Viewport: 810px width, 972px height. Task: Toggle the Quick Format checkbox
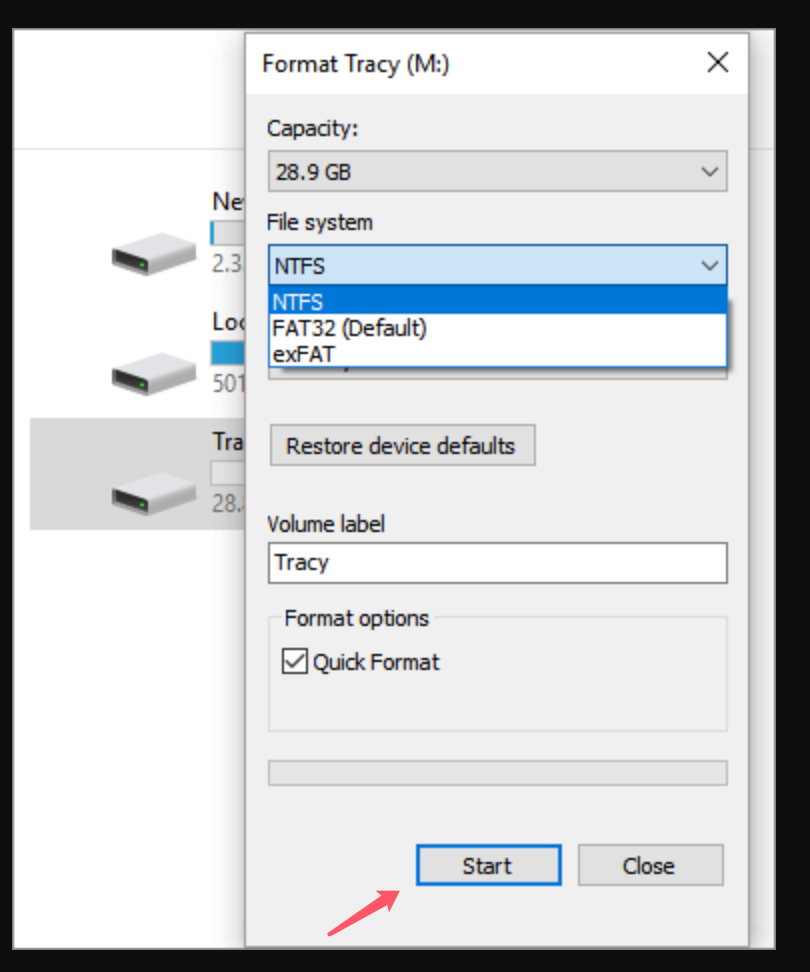pos(294,662)
